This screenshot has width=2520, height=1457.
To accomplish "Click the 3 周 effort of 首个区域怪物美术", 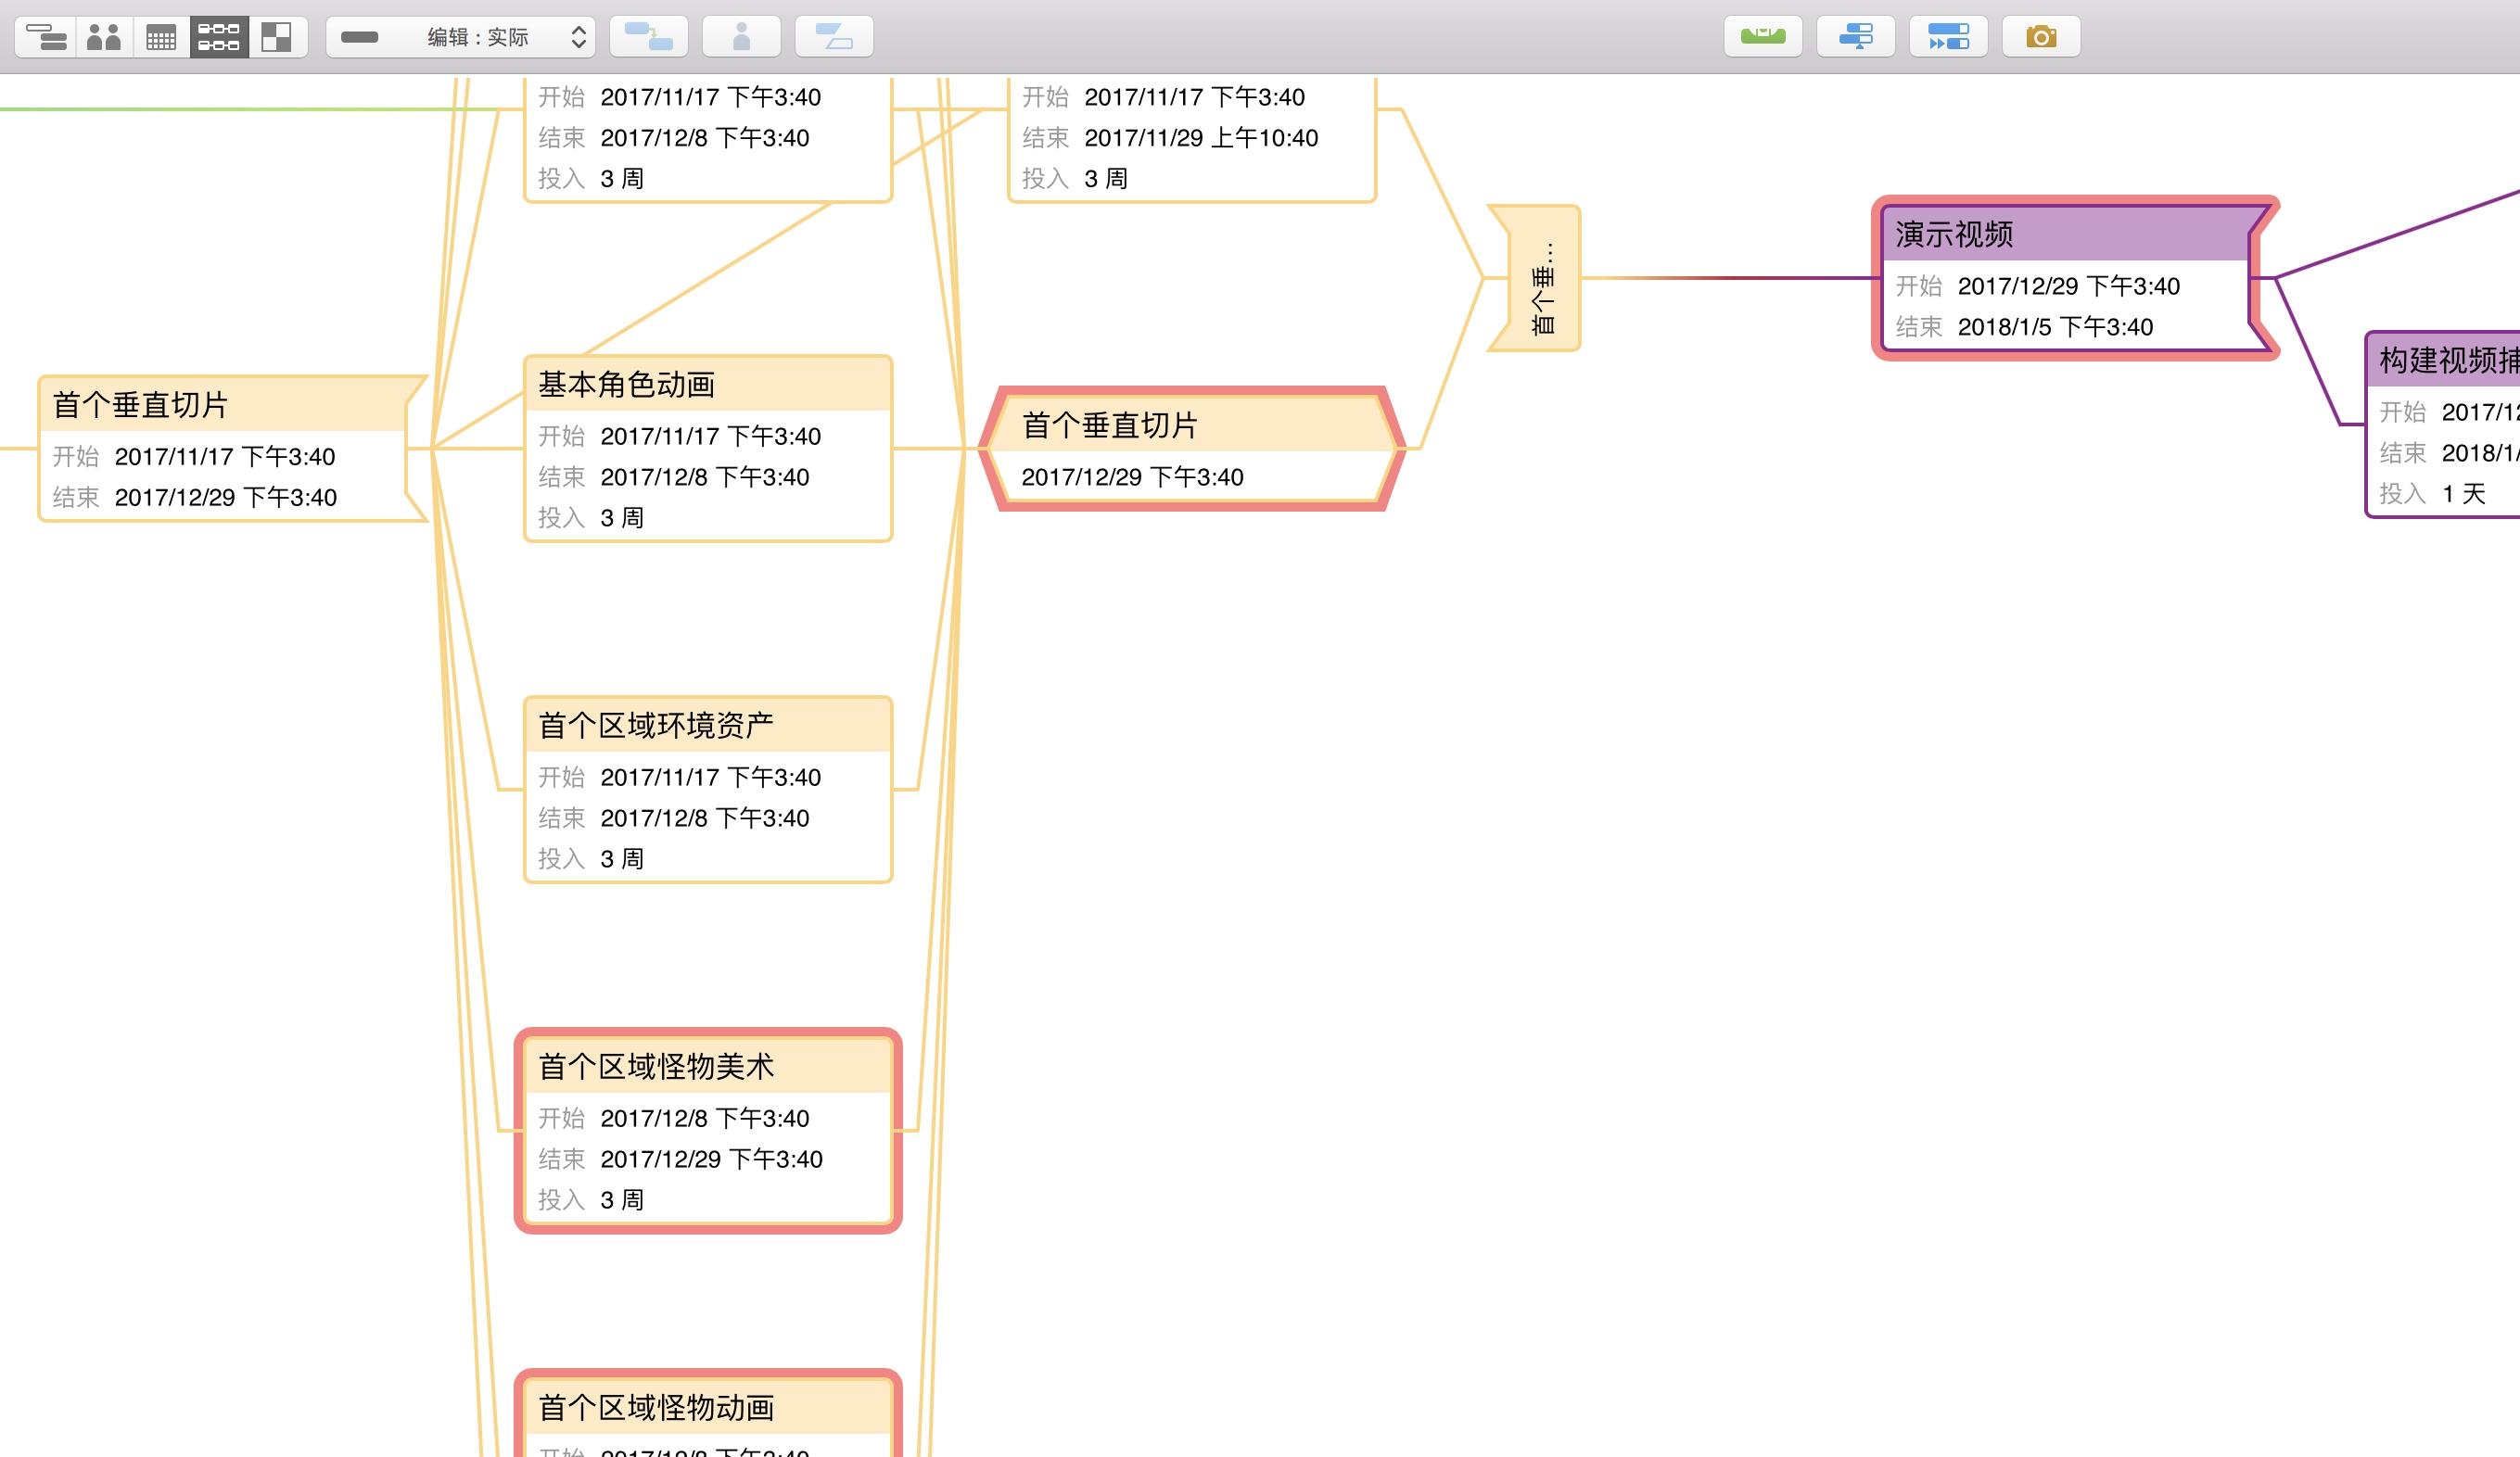I will pyautogui.click(x=622, y=1200).
